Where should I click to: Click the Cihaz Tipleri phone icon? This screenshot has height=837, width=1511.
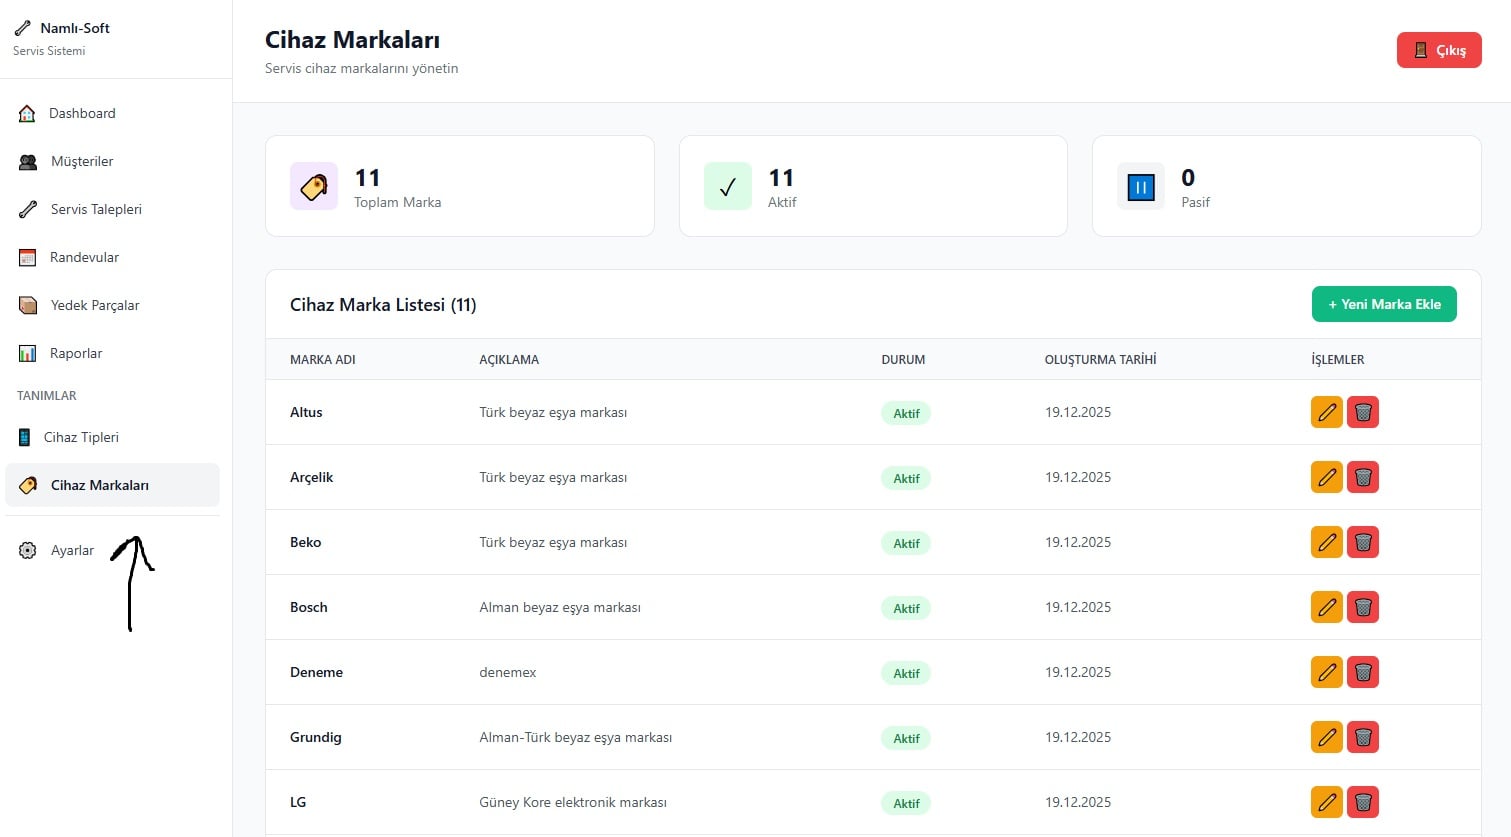click(25, 437)
